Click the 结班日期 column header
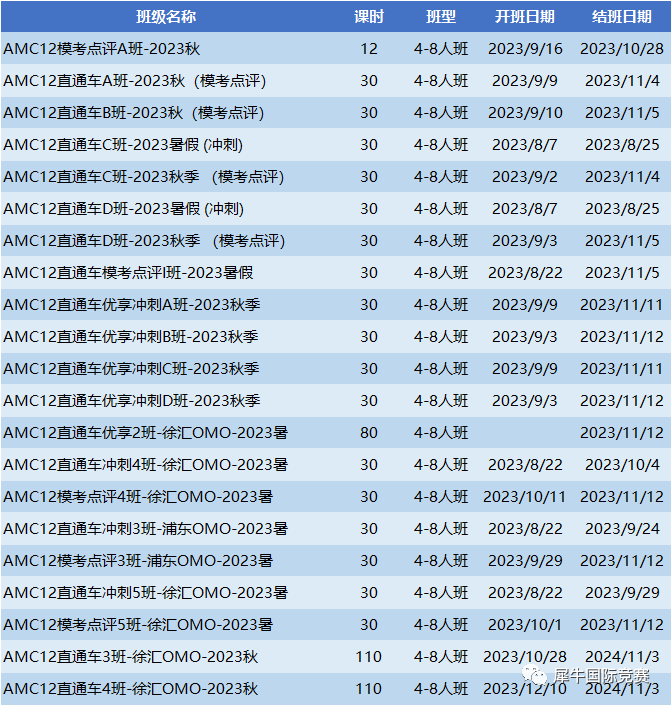Viewport: 671px width, 705px height. (622, 17)
